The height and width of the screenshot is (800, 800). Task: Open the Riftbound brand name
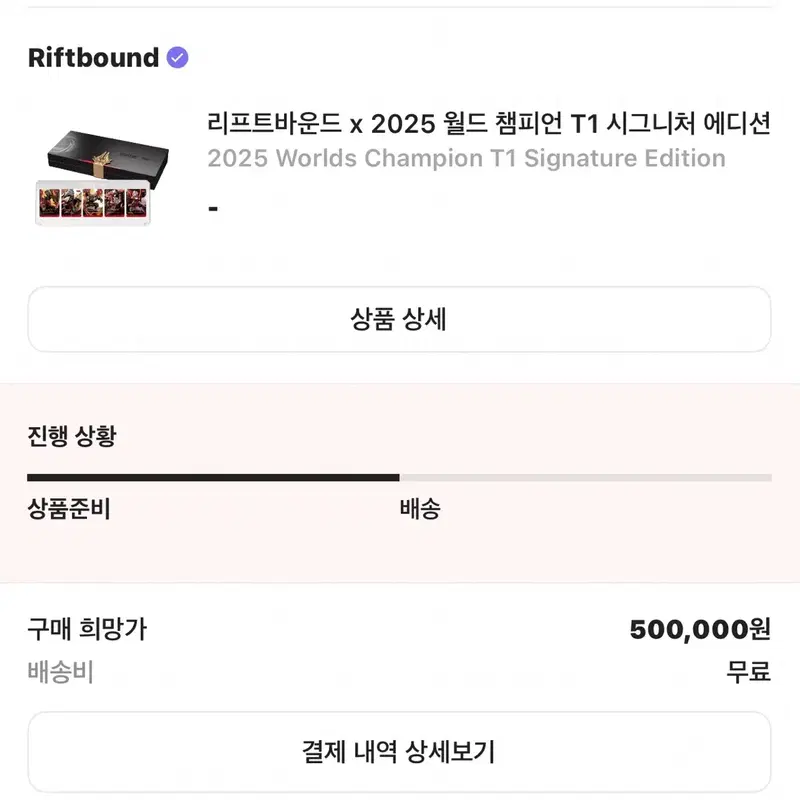(93, 57)
